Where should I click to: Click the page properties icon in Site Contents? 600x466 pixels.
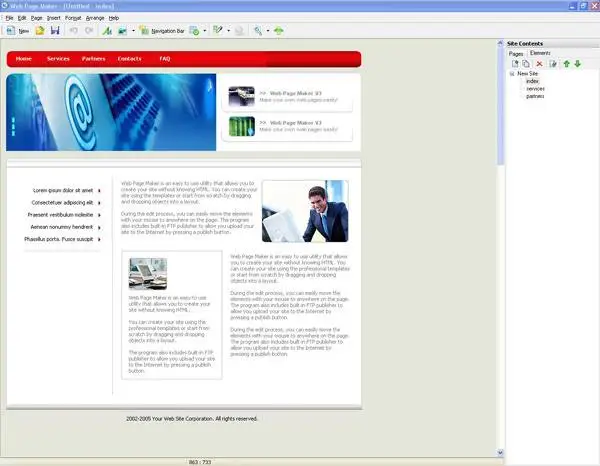[x=553, y=64]
